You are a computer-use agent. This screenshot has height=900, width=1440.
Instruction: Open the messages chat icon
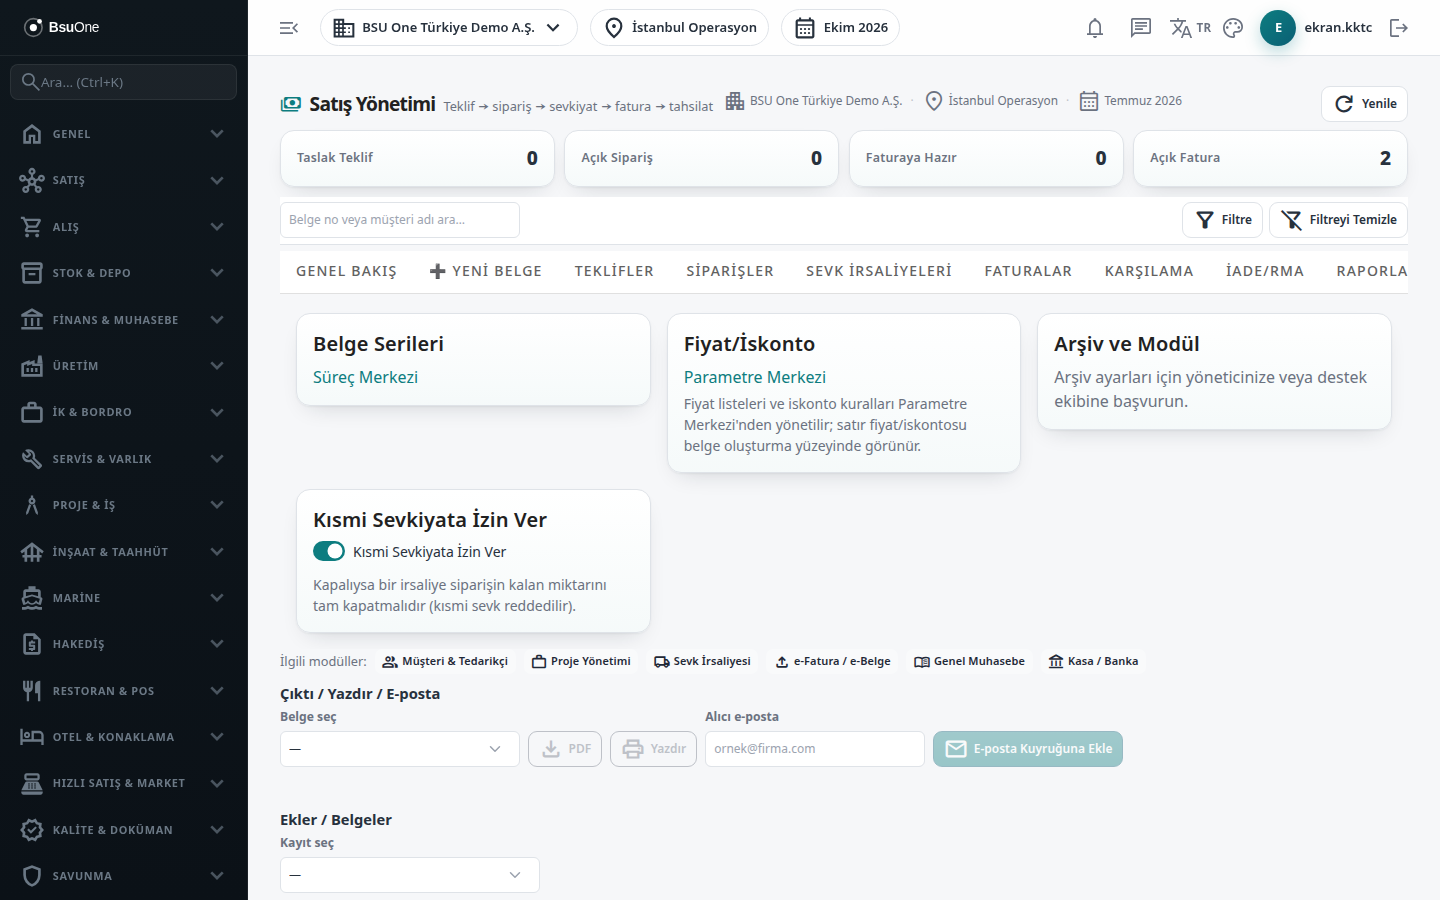pyautogui.click(x=1141, y=28)
